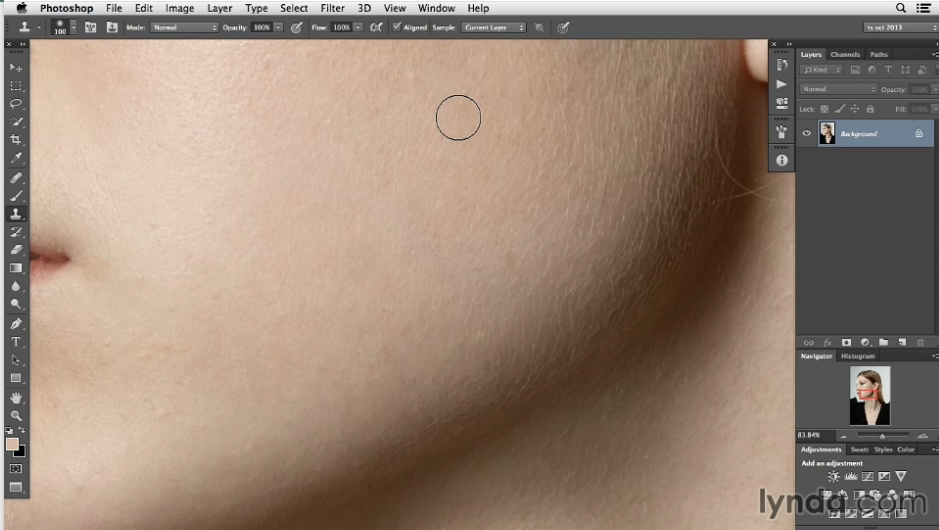Open the Flow slider dropdown arrow

click(x=358, y=28)
